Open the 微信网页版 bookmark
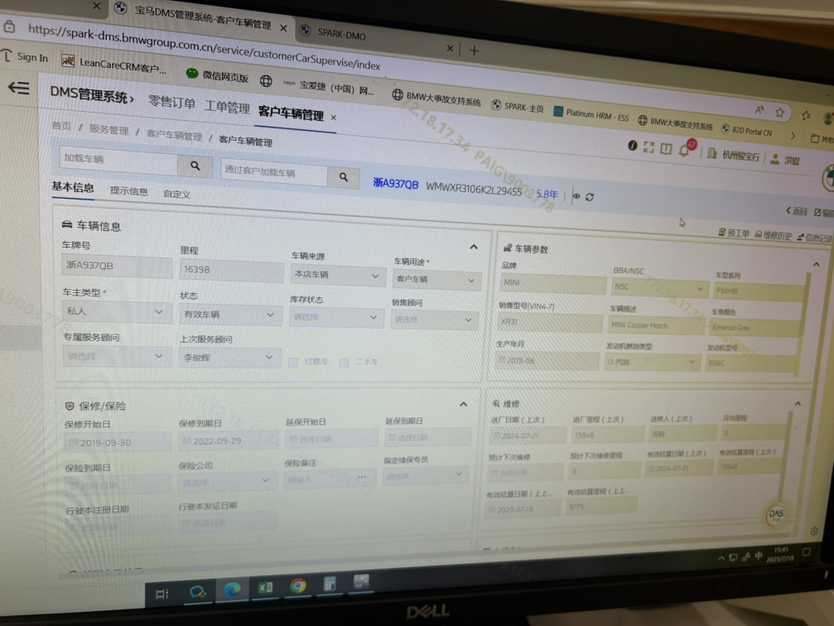This screenshot has width=834, height=626. tap(218, 76)
